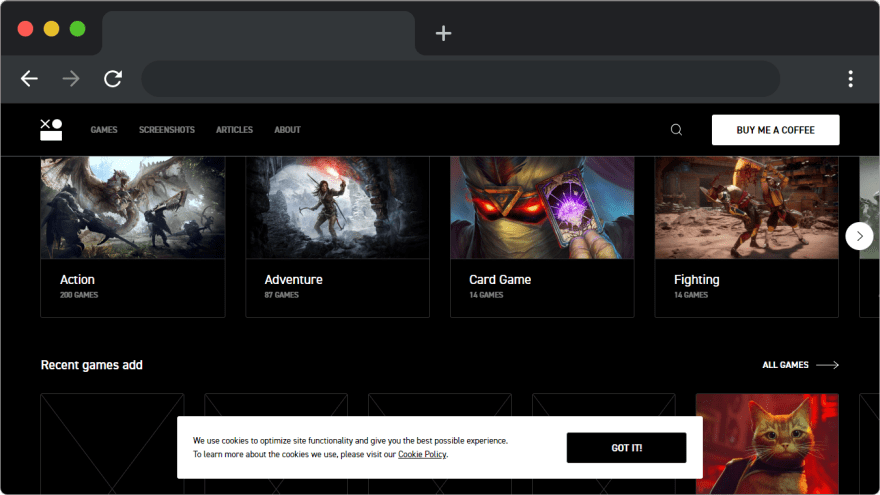
Task: Click the green maximize window button
Action: [77, 29]
